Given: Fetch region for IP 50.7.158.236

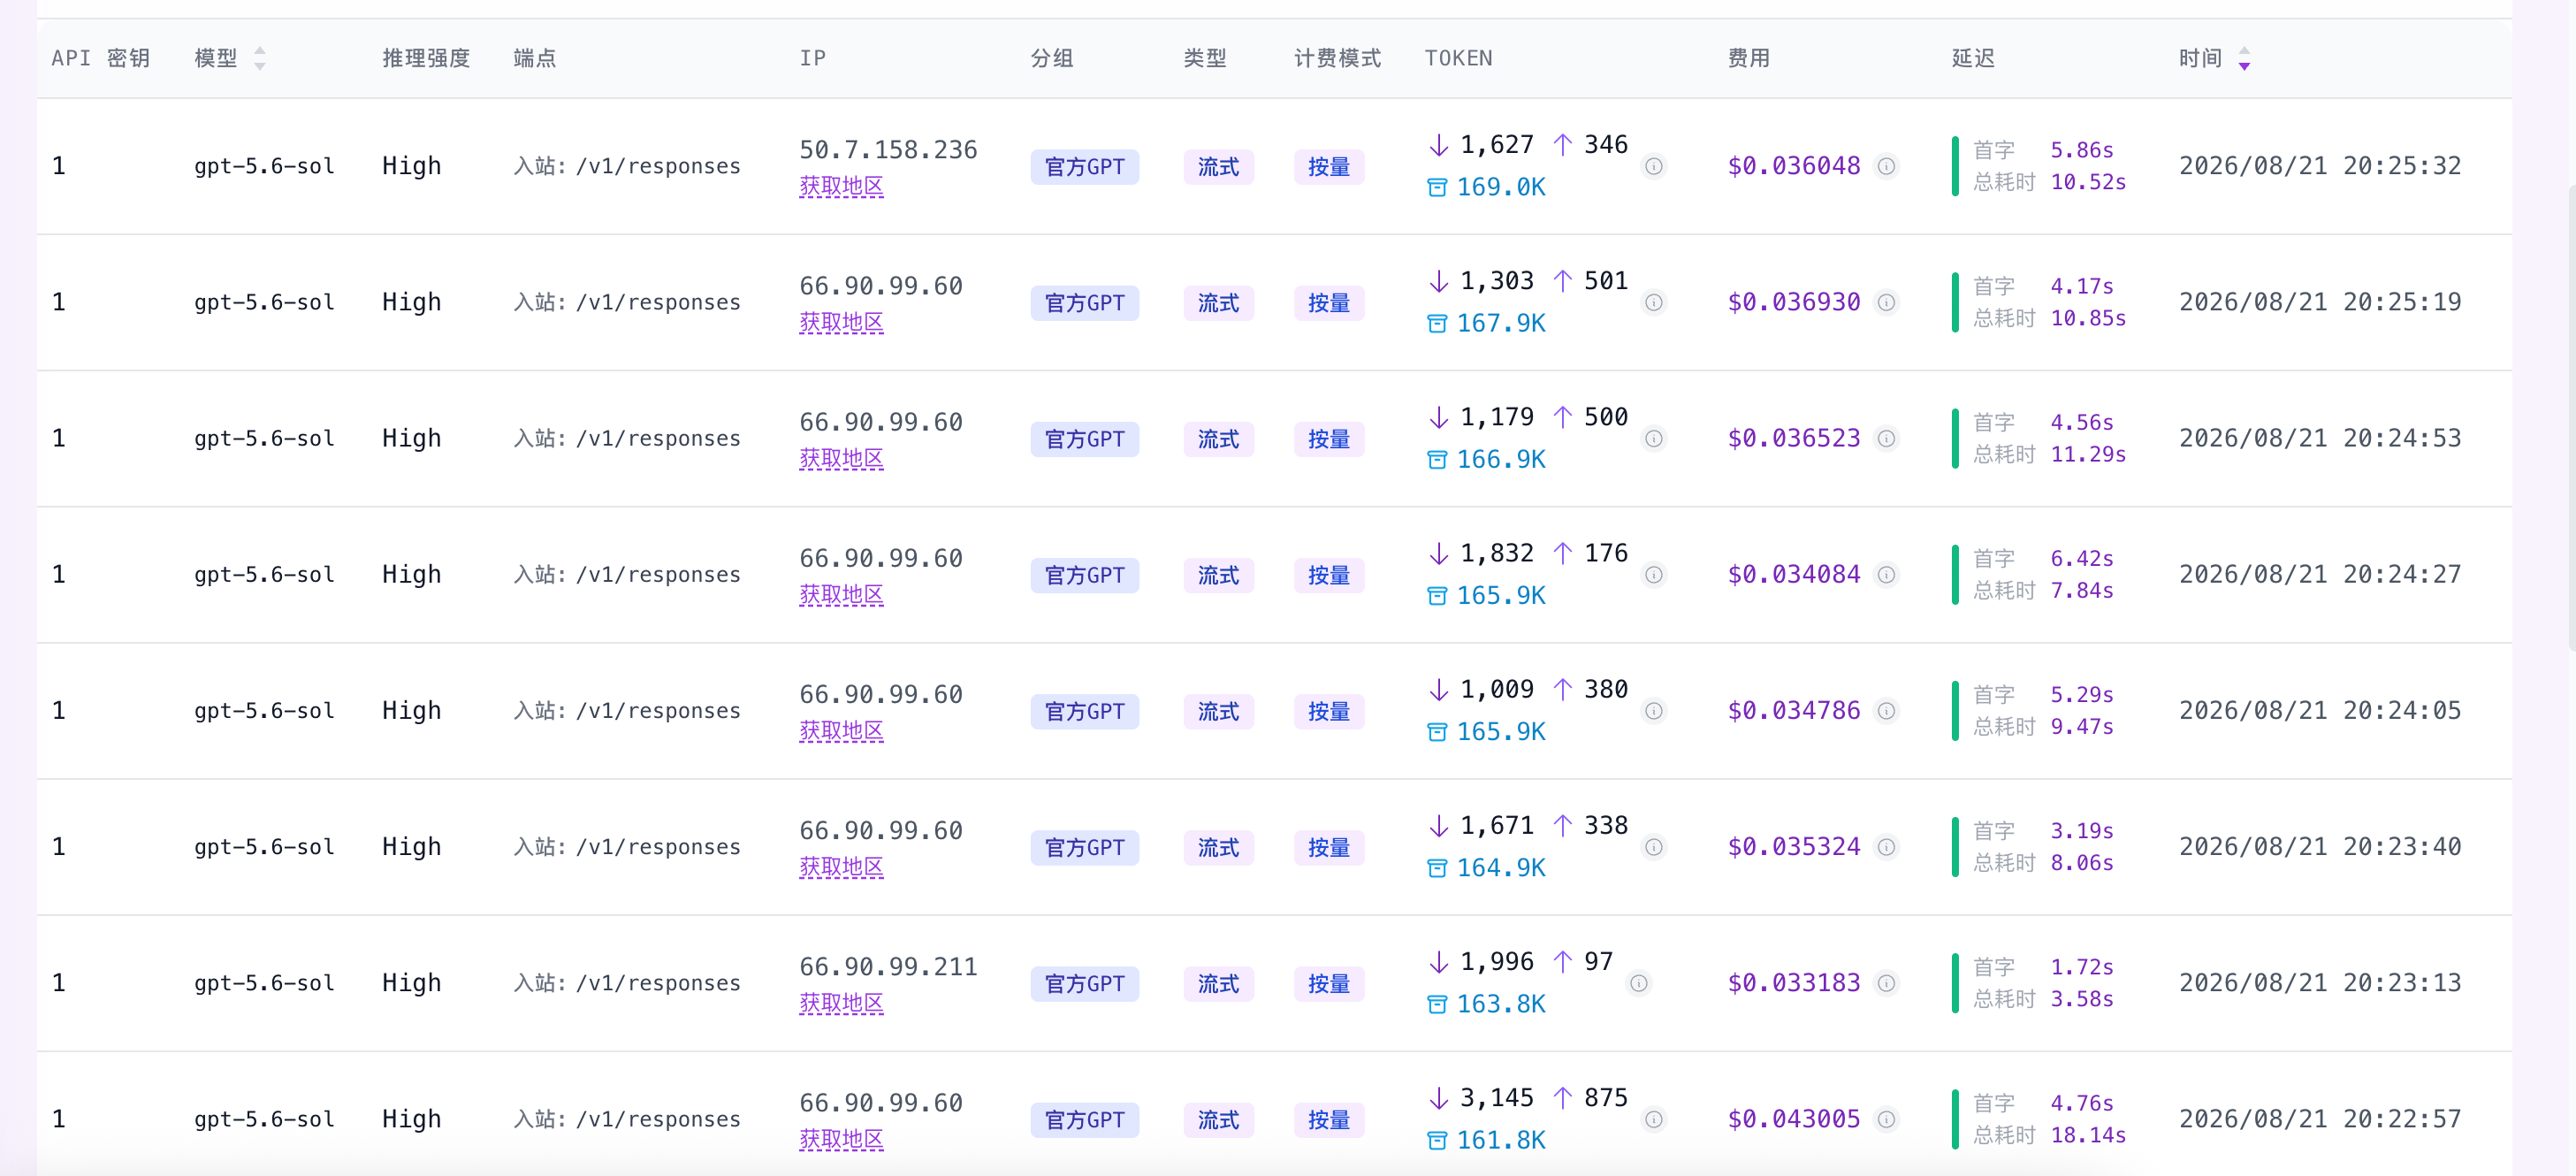Looking at the screenshot, I should tap(841, 186).
